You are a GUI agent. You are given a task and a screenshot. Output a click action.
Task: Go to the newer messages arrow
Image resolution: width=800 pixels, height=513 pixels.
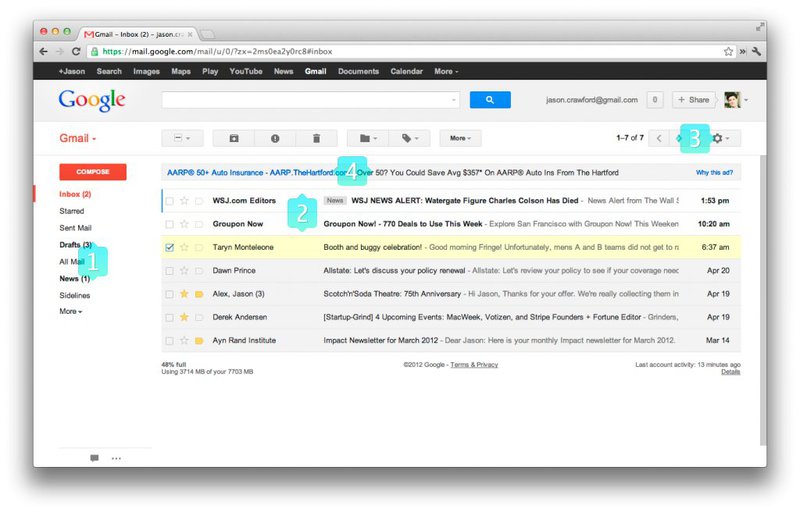[659, 138]
